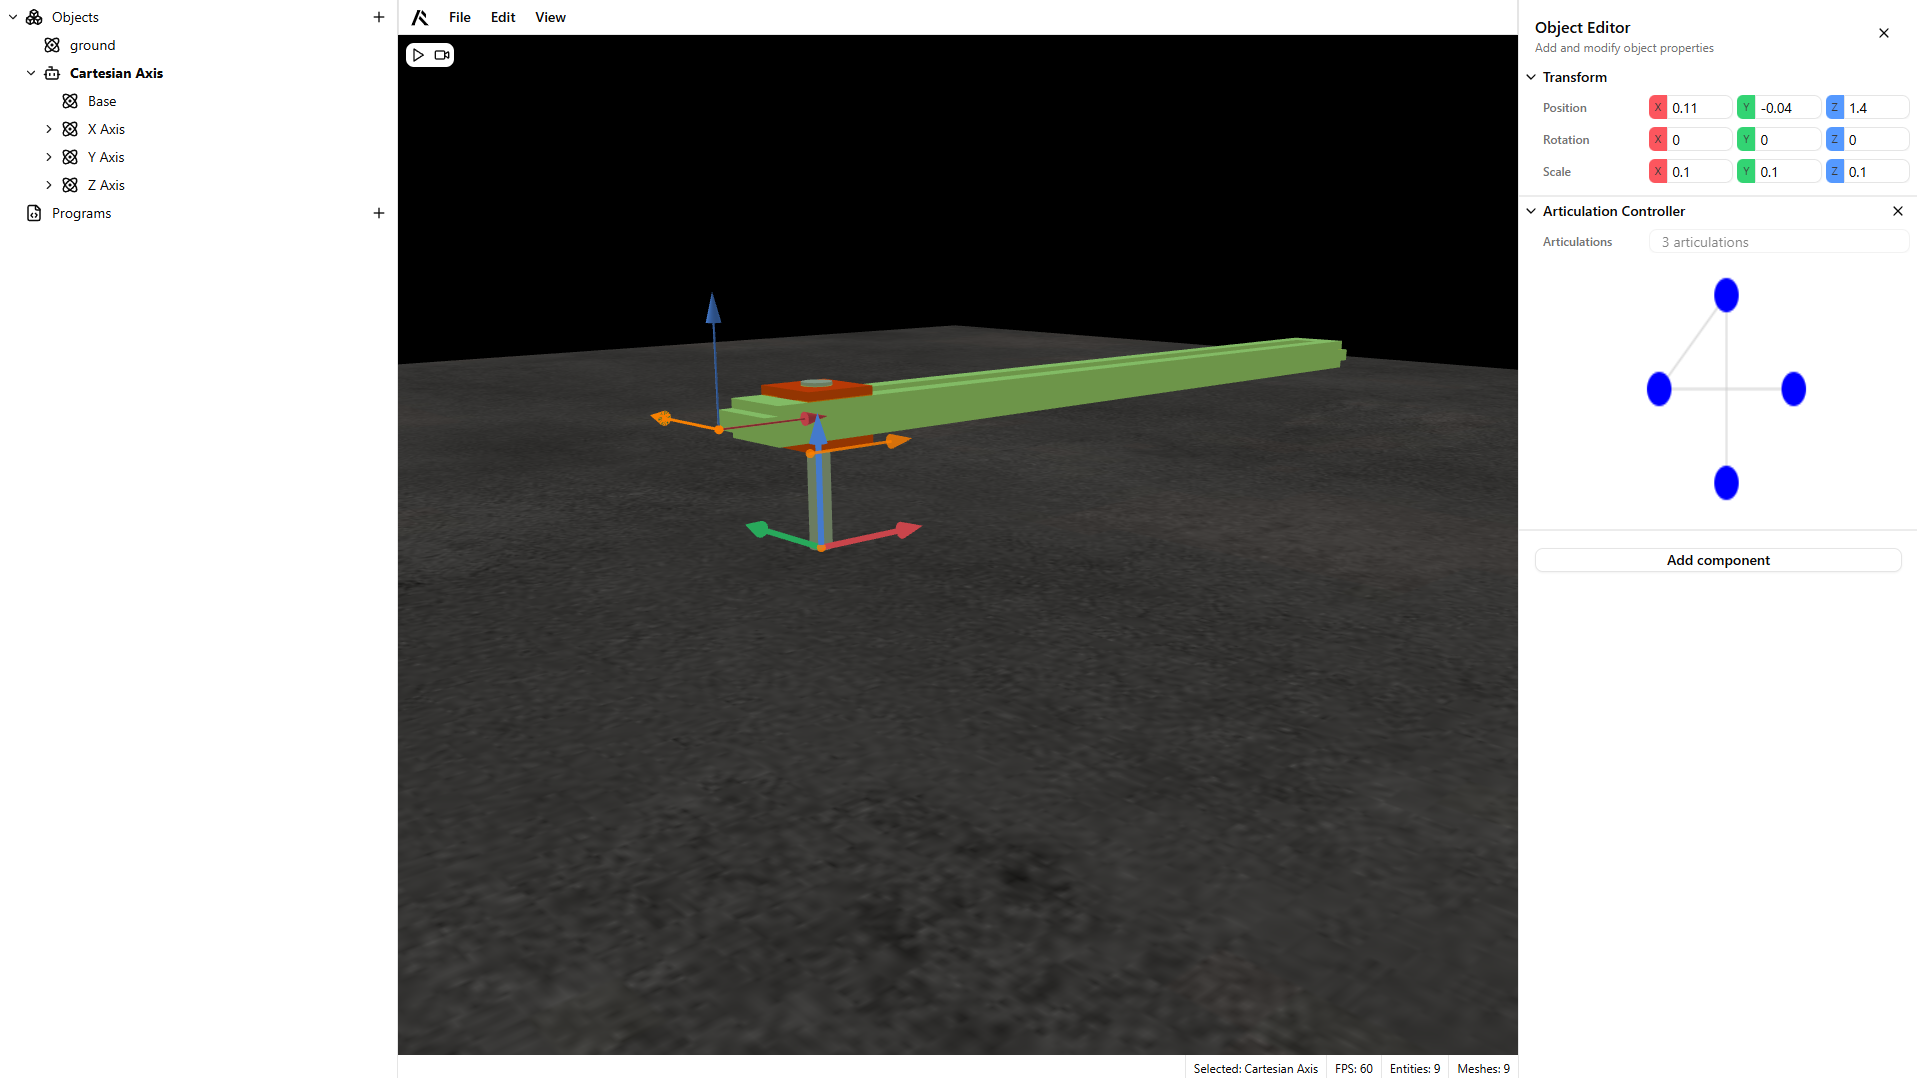Expand the X Axis tree node
Viewport: 1917px width, 1078px height.
click(x=49, y=129)
